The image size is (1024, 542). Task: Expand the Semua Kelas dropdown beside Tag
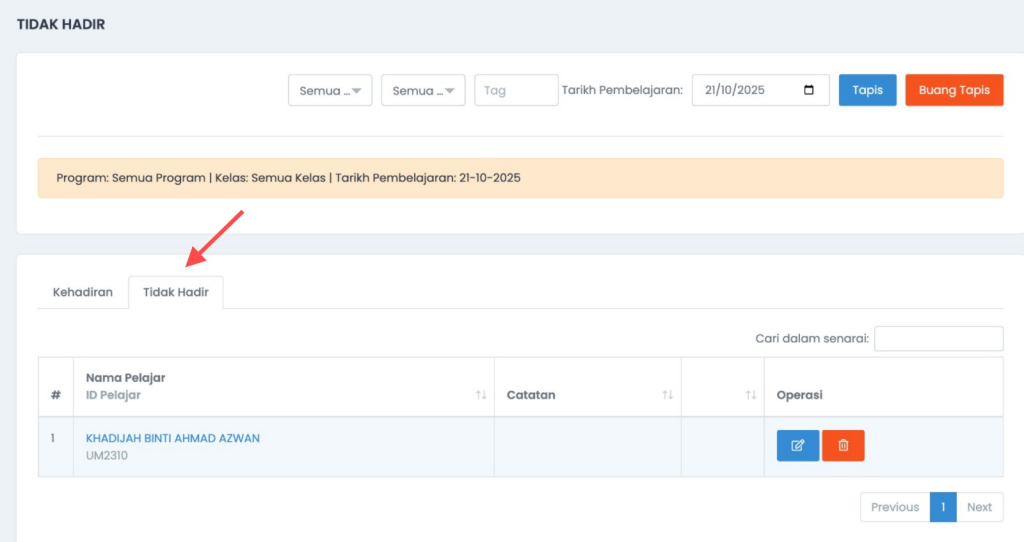coord(423,90)
